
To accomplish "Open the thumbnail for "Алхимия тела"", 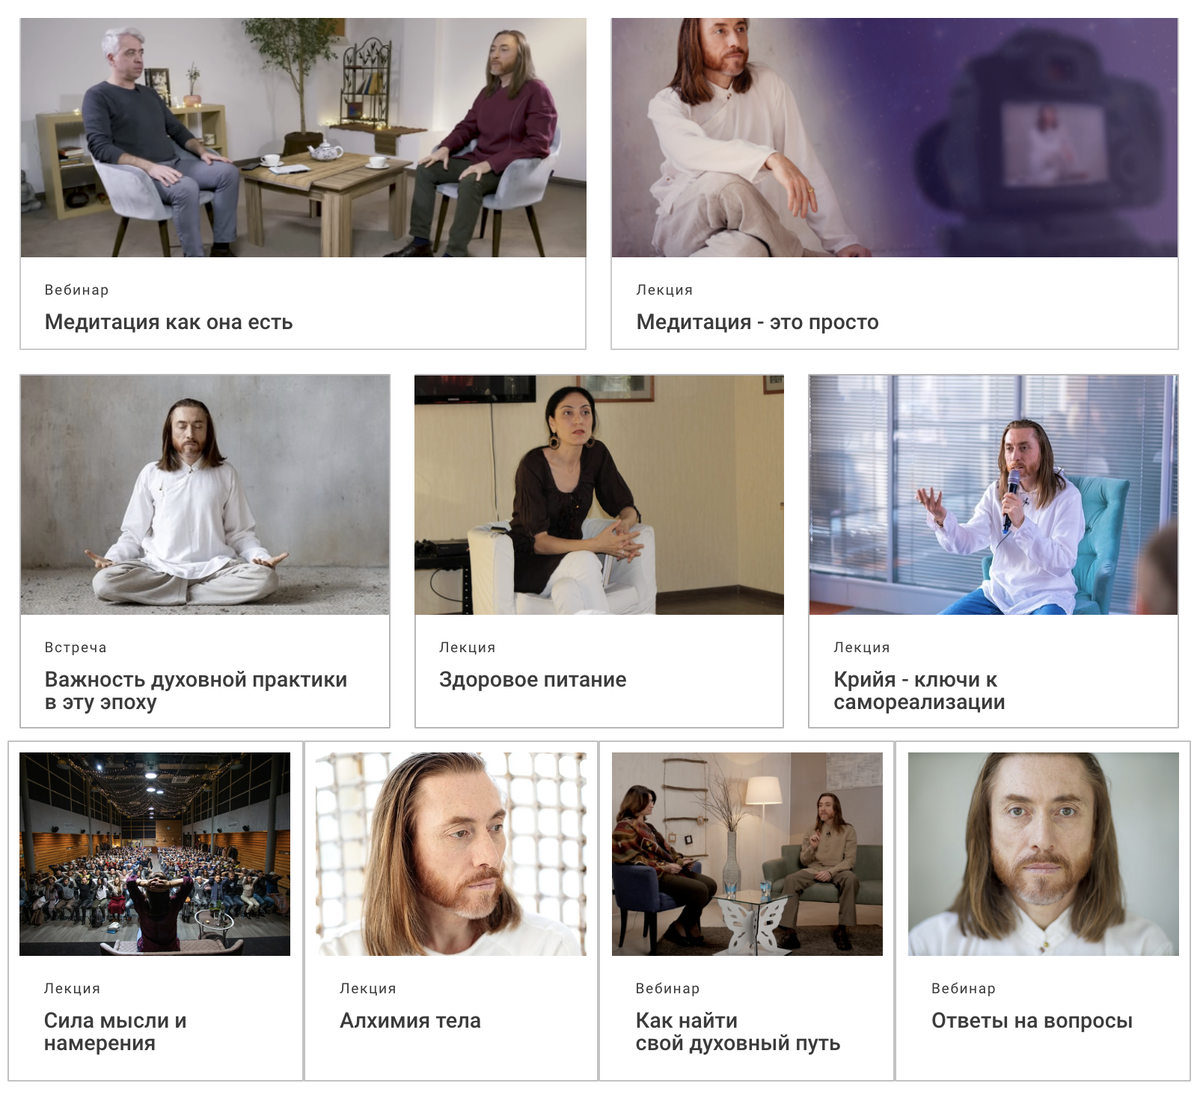I will point(451,854).
